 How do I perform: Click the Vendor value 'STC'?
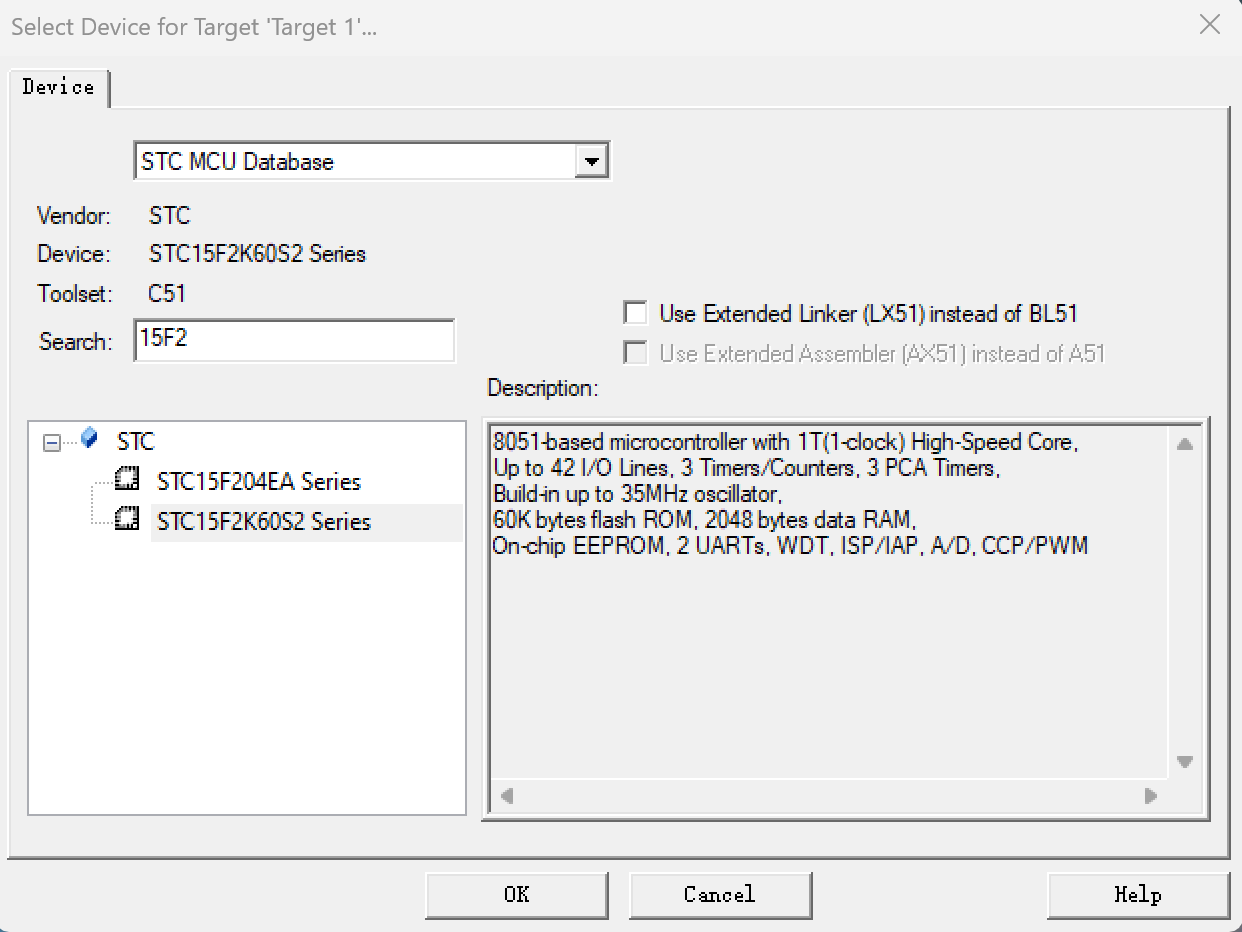pyautogui.click(x=169, y=216)
